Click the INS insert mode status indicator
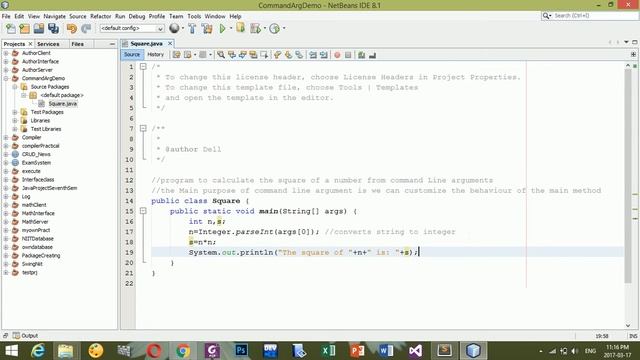Screen dimensions: 640x360 pos(633,336)
